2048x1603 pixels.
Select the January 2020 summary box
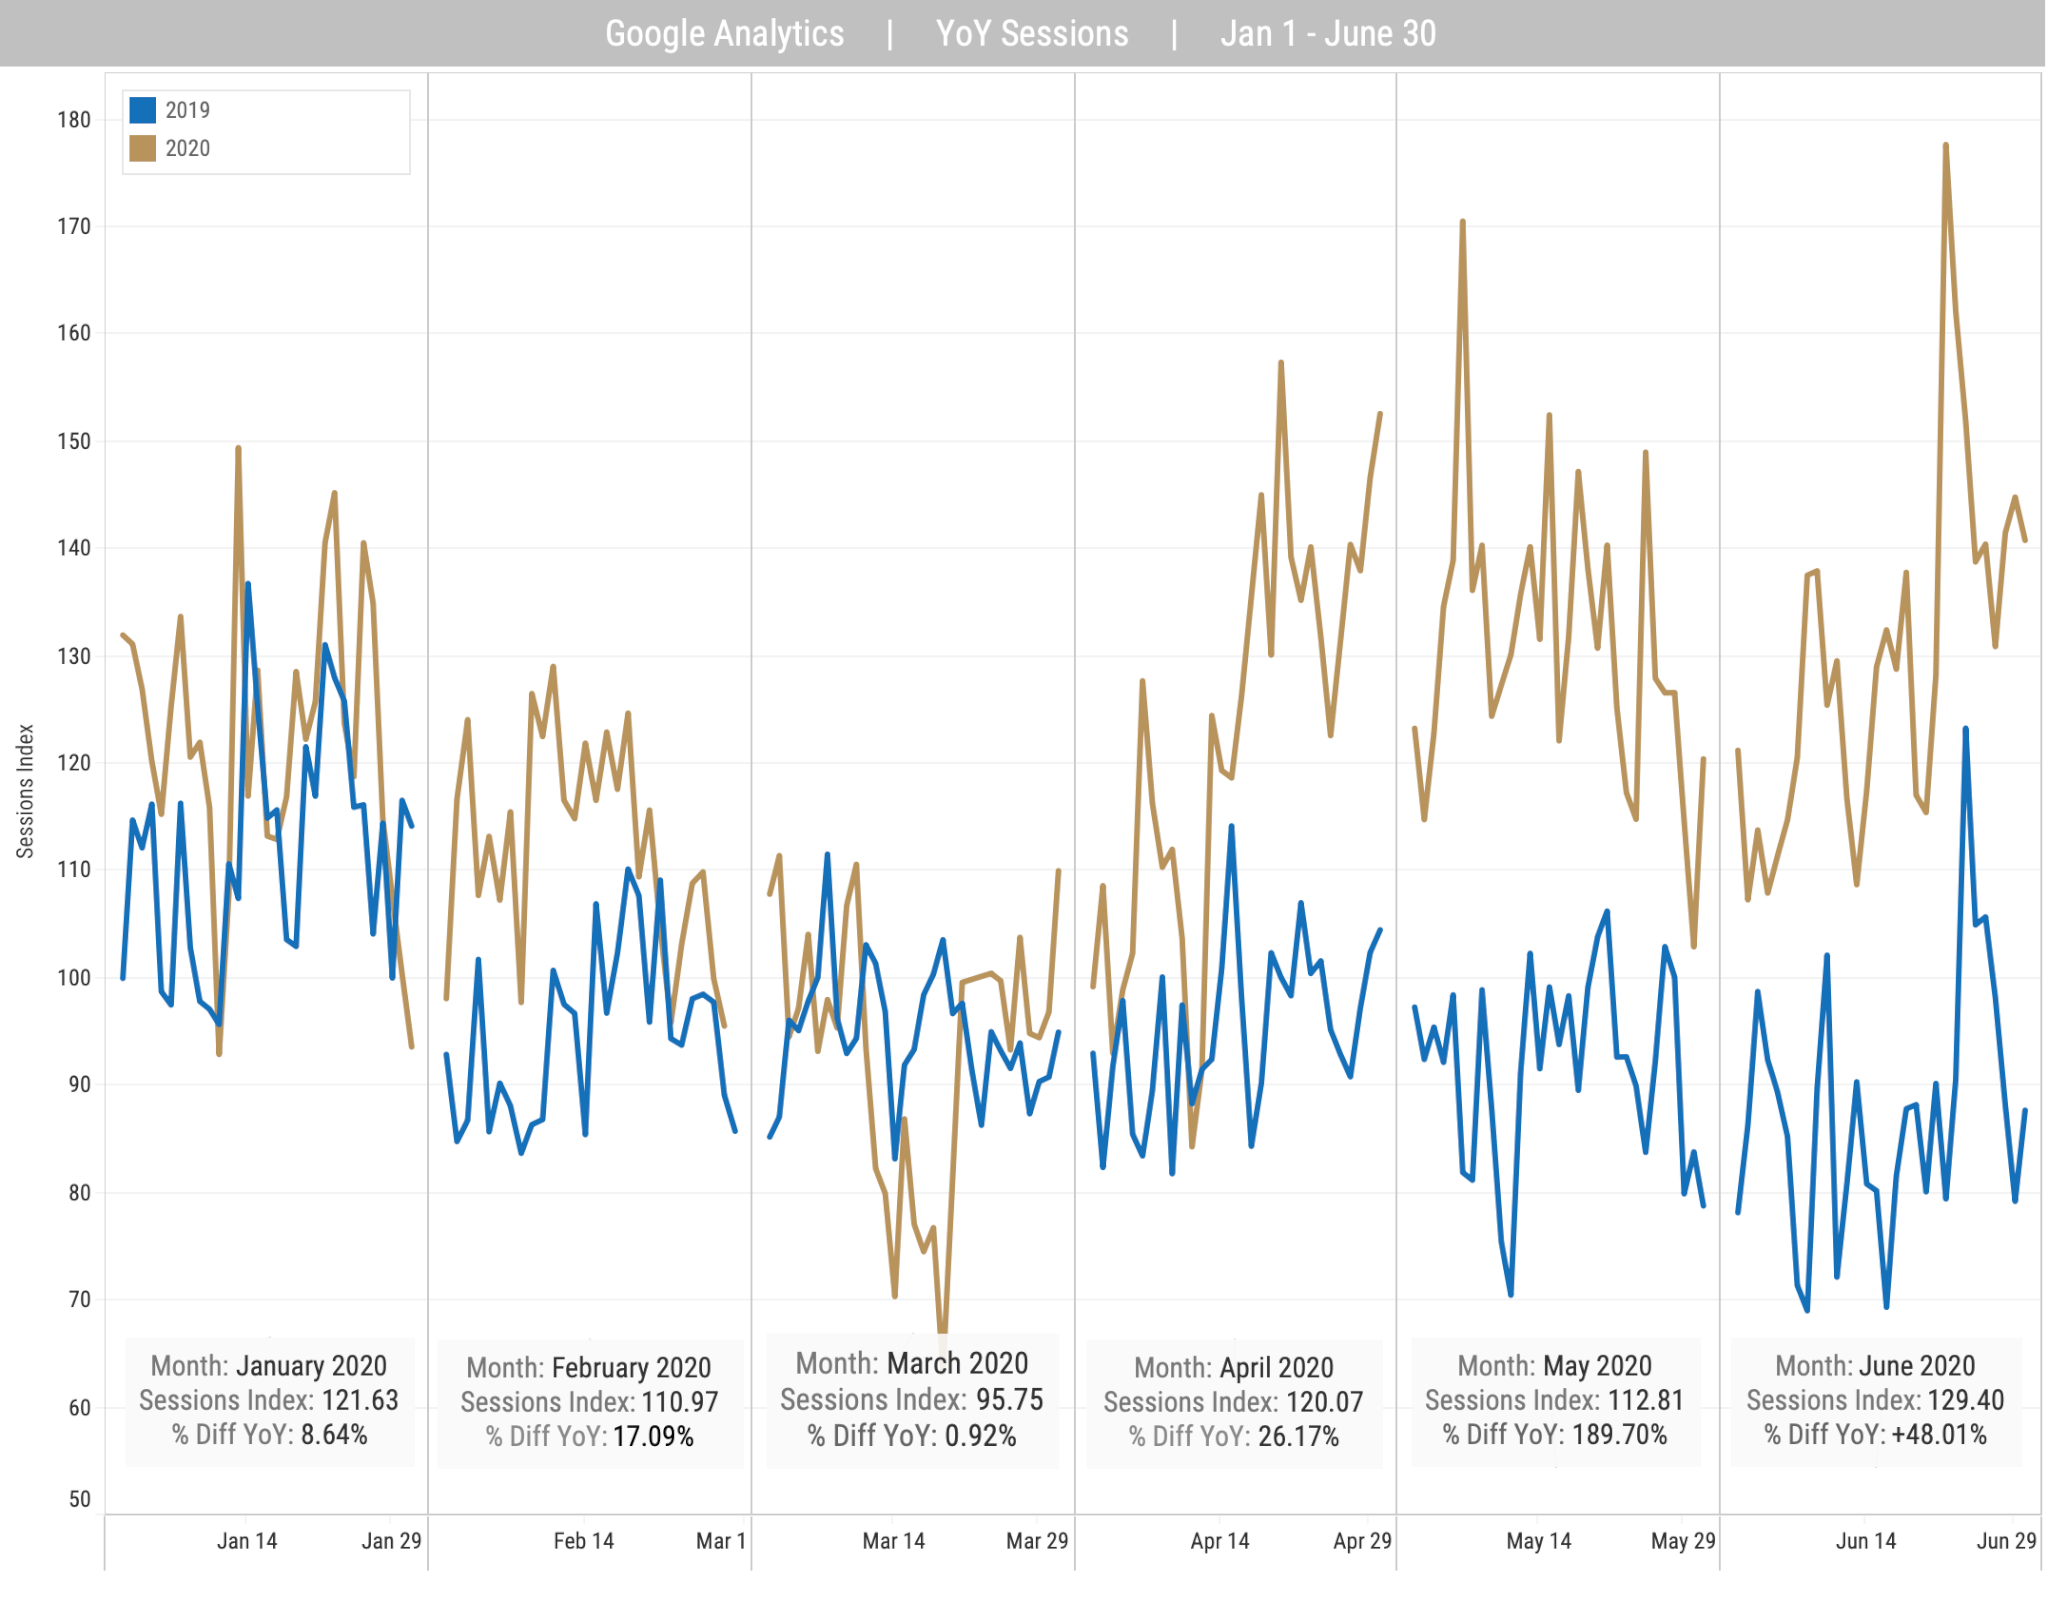coord(270,1400)
